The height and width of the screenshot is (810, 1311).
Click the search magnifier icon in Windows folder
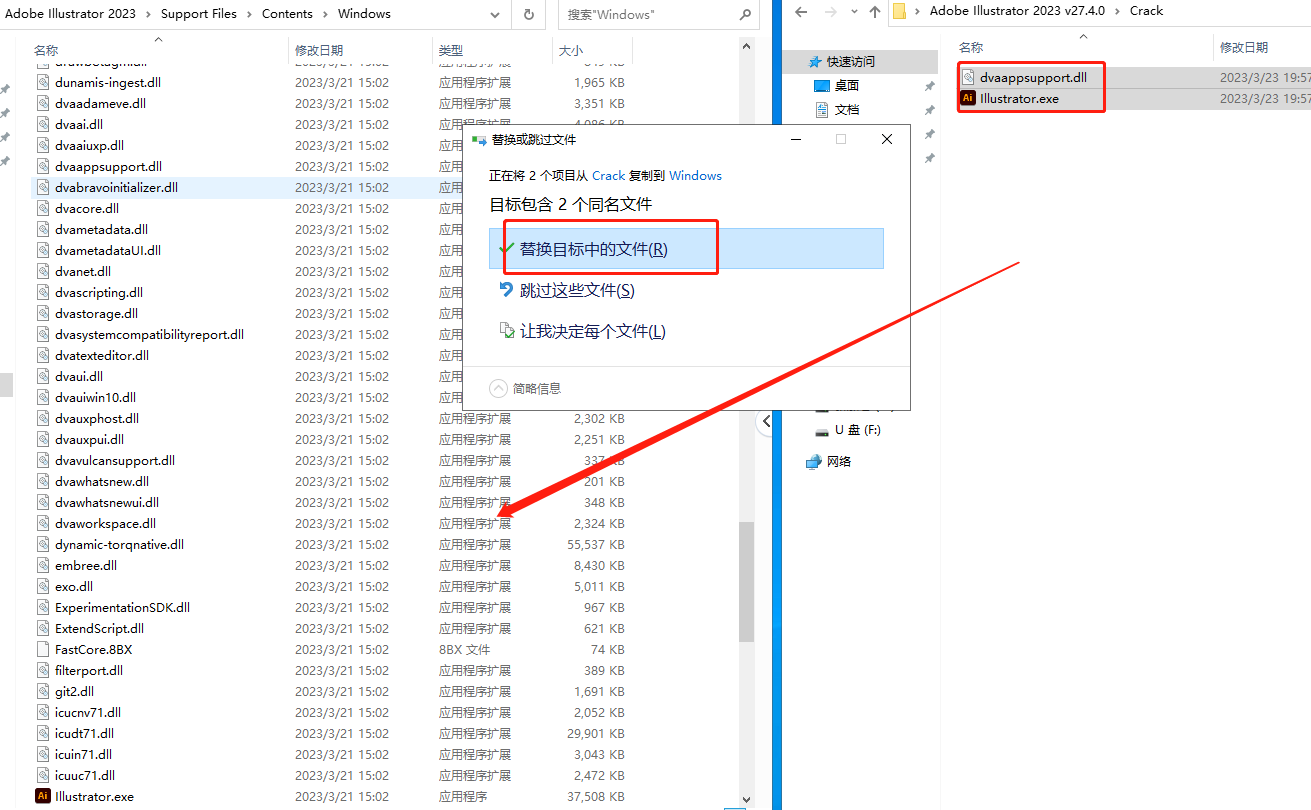(745, 14)
